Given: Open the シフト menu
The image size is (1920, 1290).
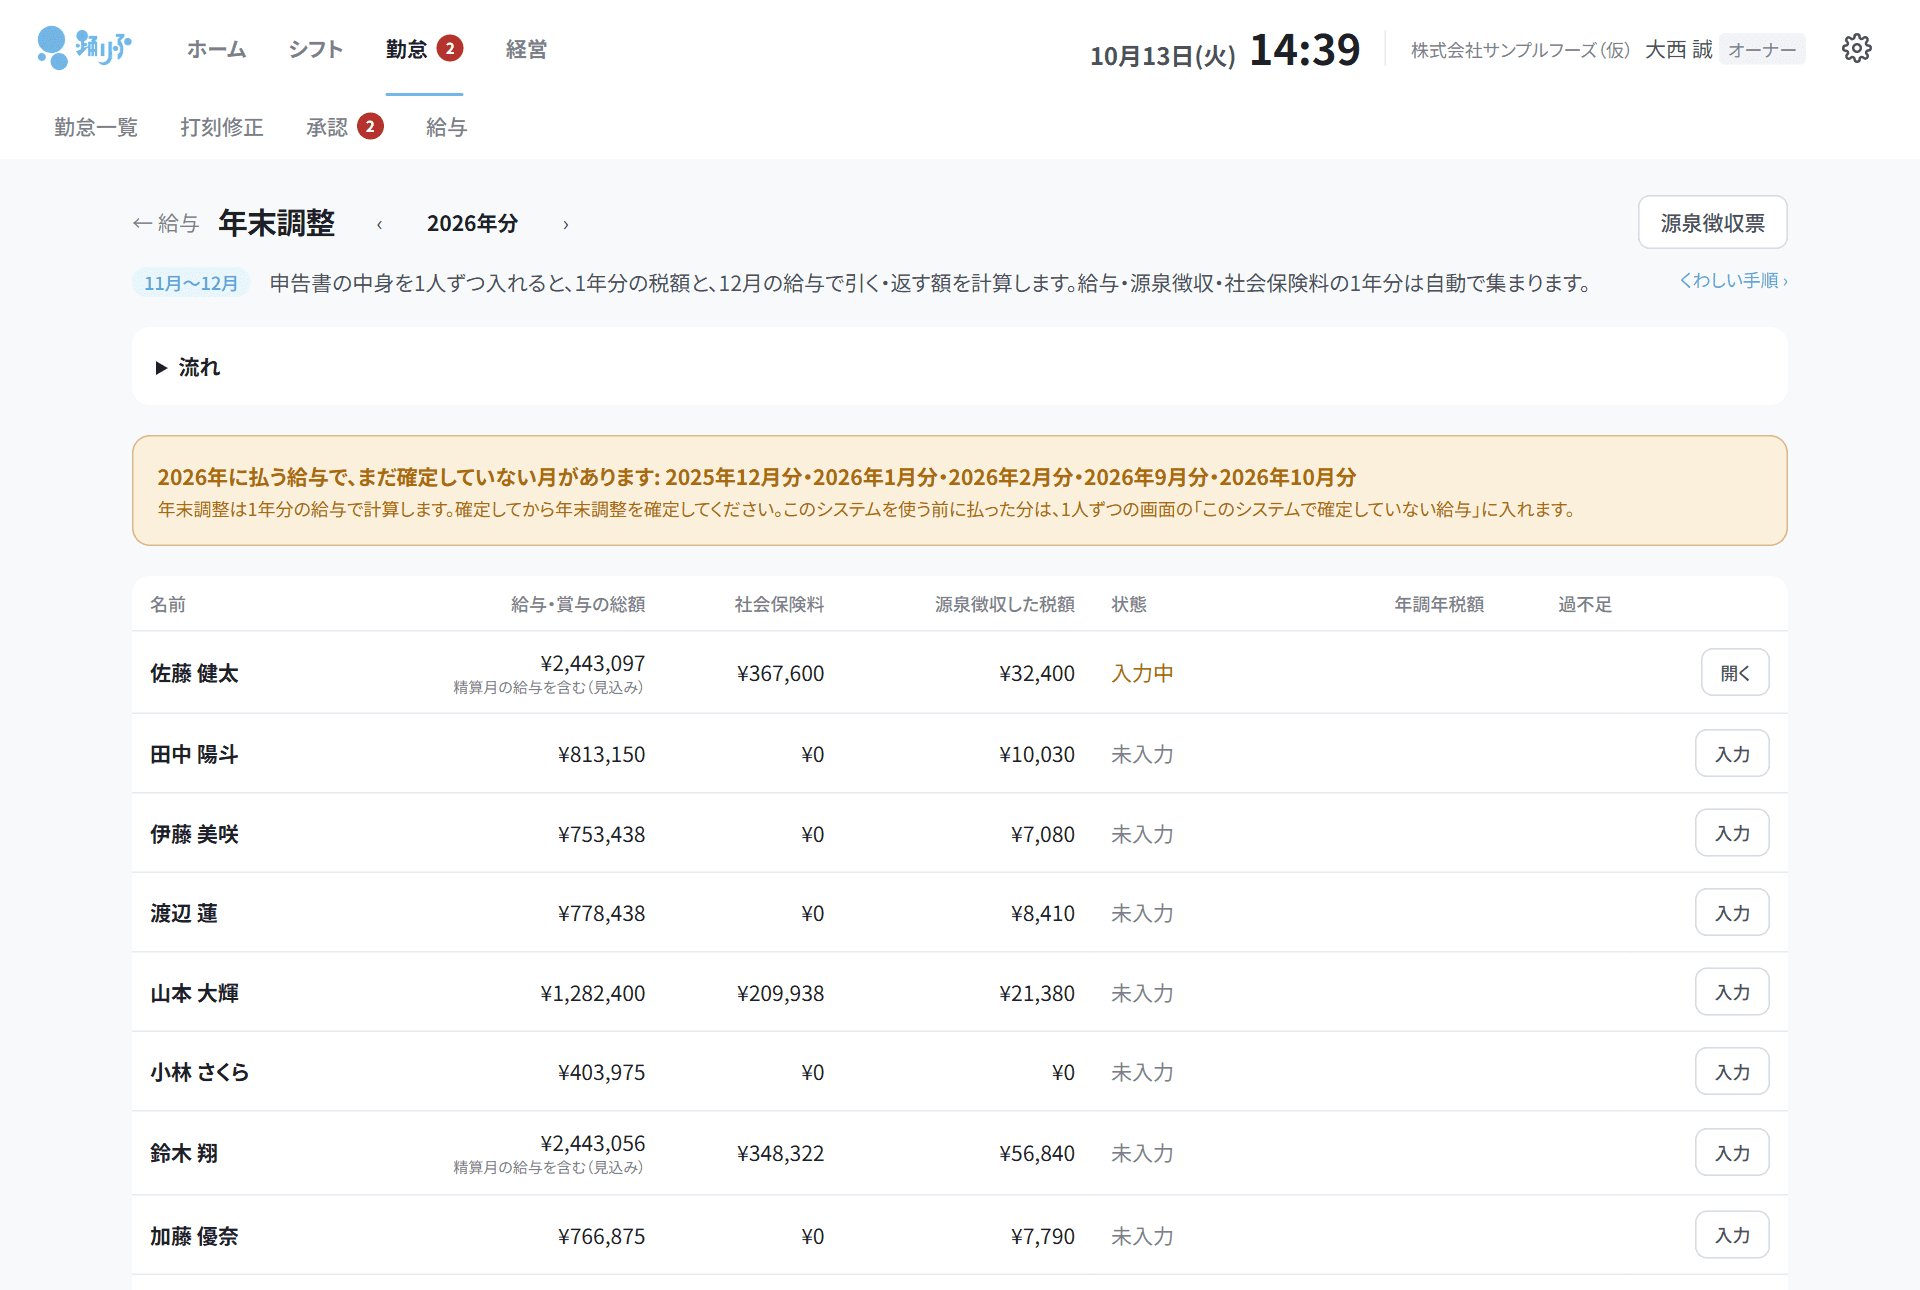Looking at the screenshot, I should (x=315, y=49).
